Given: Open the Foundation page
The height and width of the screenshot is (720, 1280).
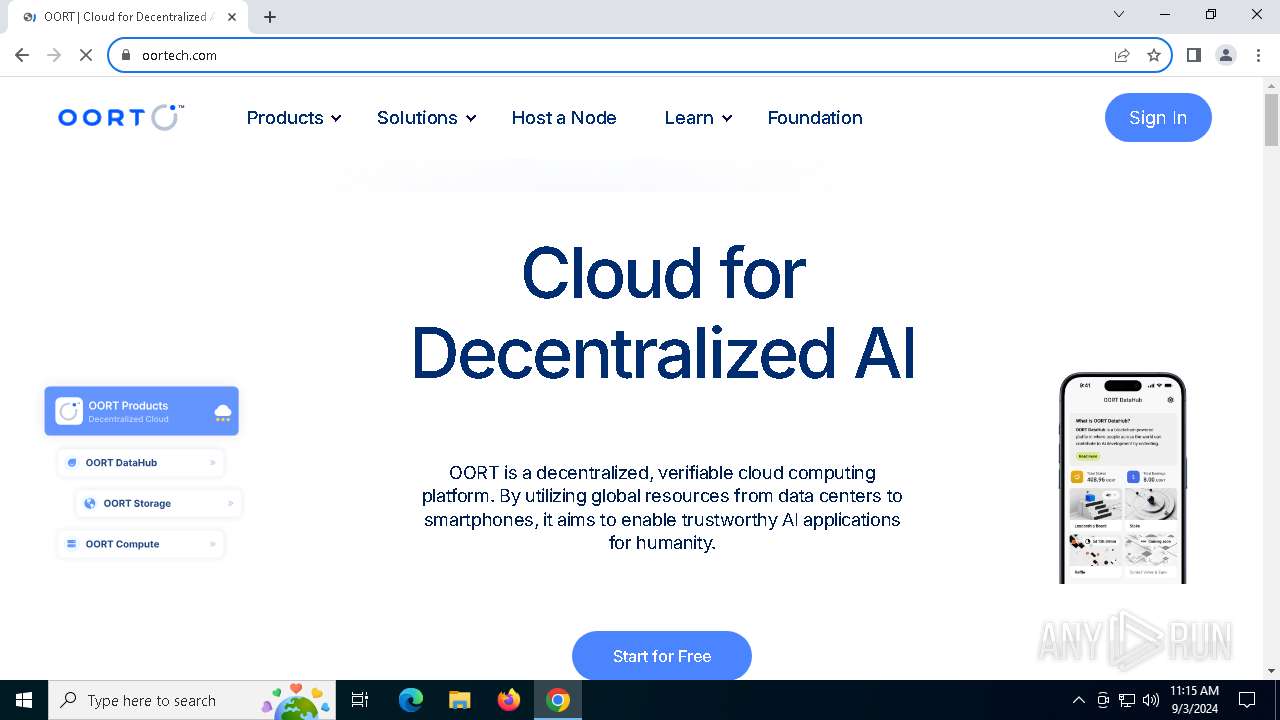Looking at the screenshot, I should pos(815,118).
